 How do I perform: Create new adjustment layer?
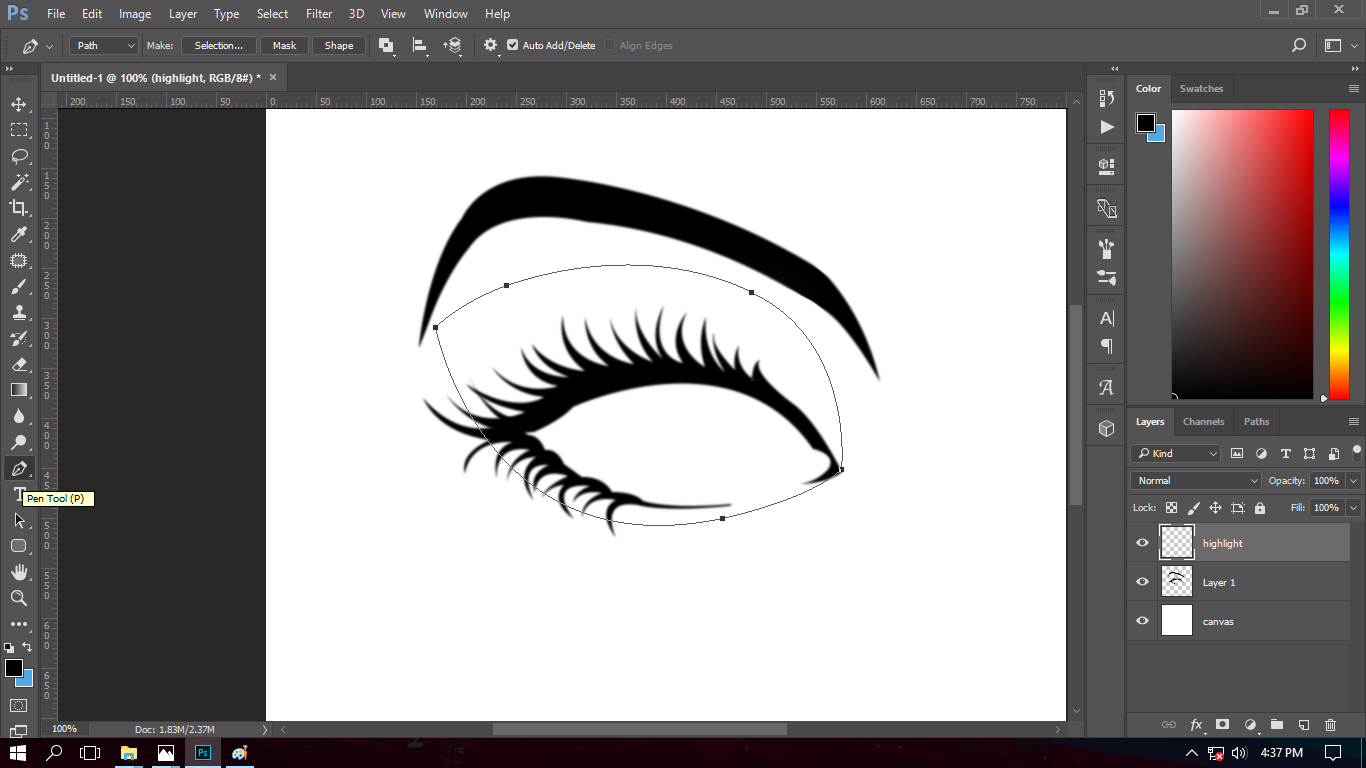click(1249, 724)
